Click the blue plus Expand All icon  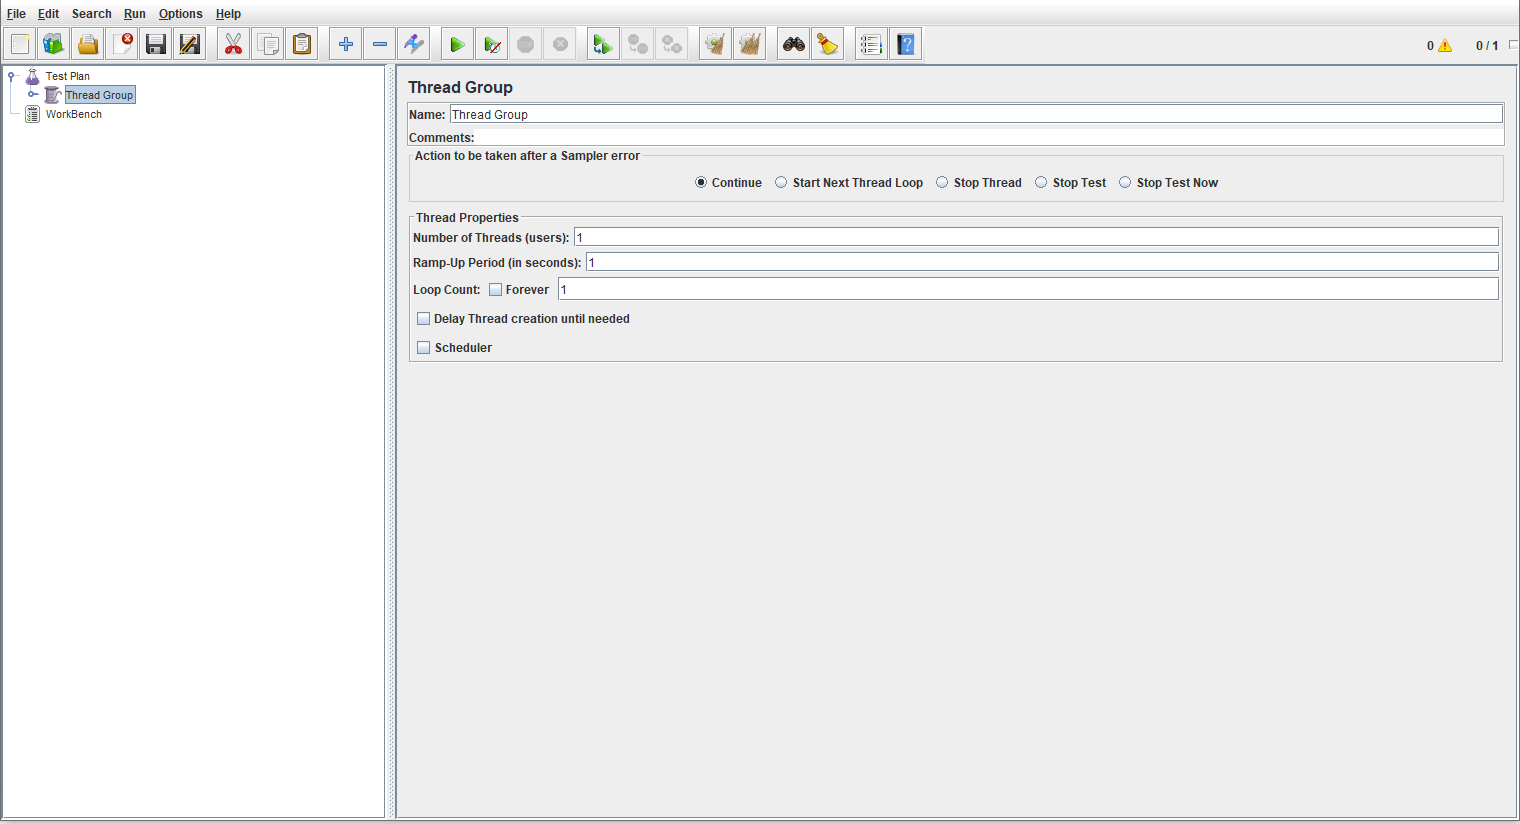click(x=346, y=44)
